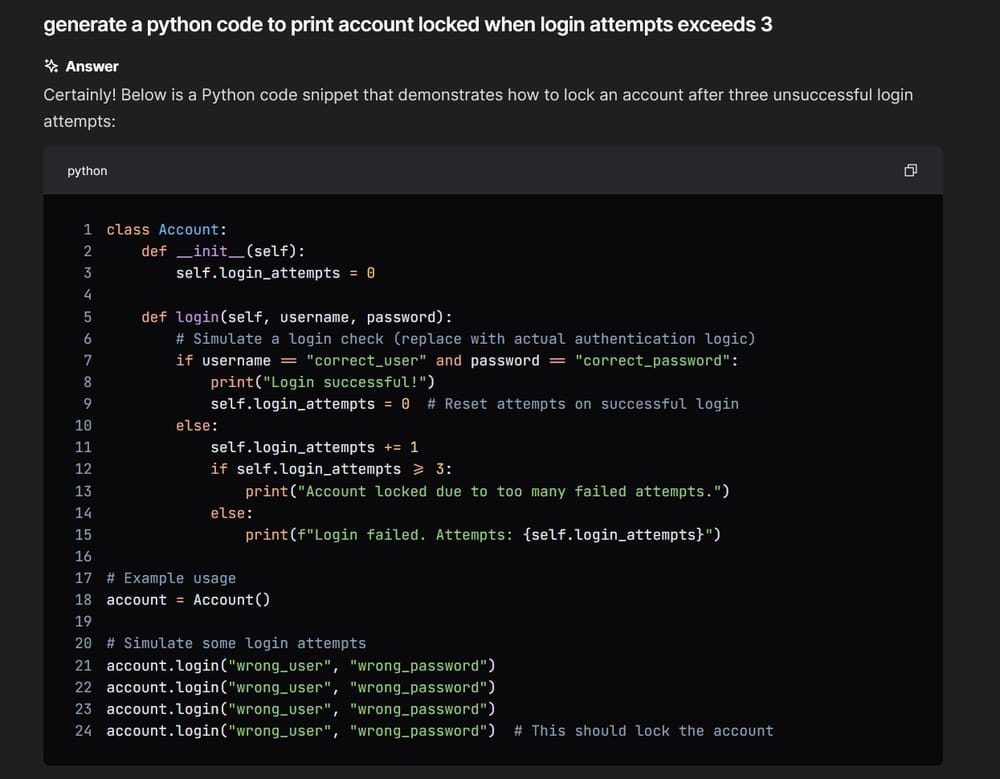Screen dimensions: 1000x779
Task: Click 'def login' method definition line
Action: pyautogui.click(x=296, y=317)
